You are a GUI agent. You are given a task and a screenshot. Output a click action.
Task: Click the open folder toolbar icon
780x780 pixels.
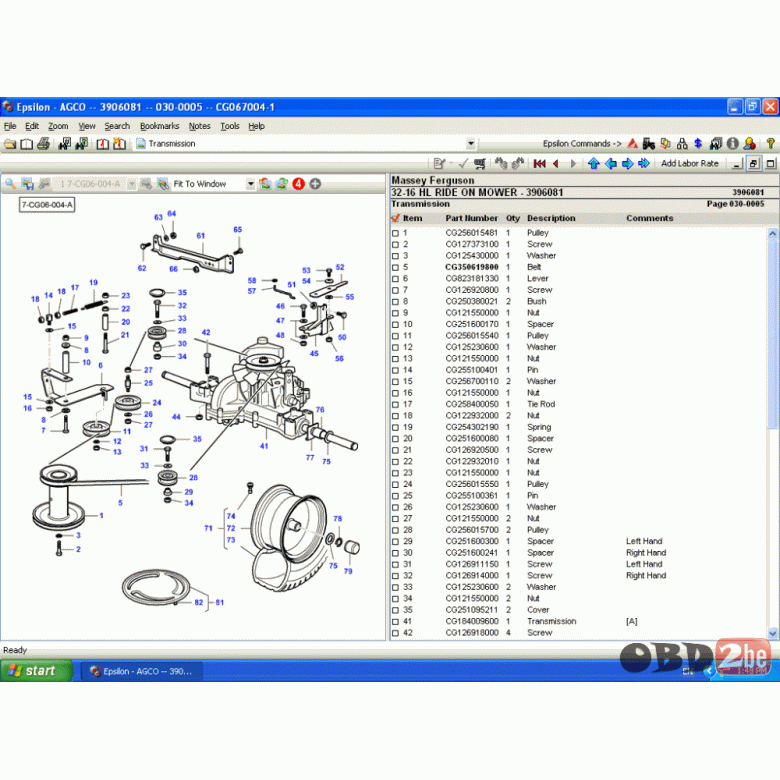(x=10, y=144)
